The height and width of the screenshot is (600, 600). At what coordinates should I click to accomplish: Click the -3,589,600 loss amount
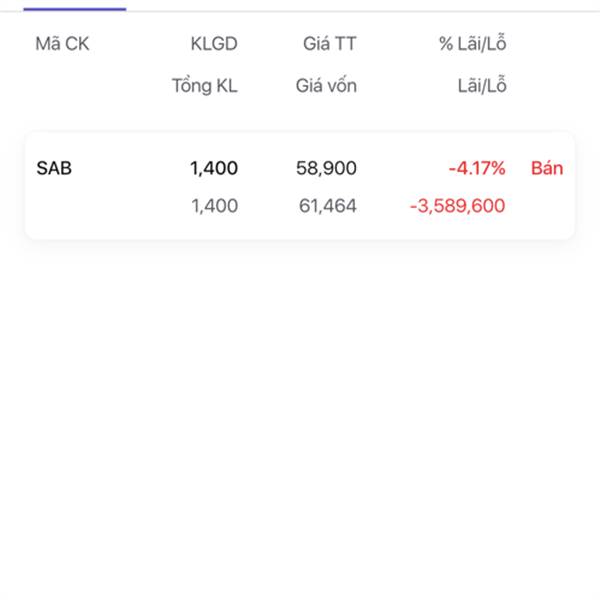coord(458,206)
